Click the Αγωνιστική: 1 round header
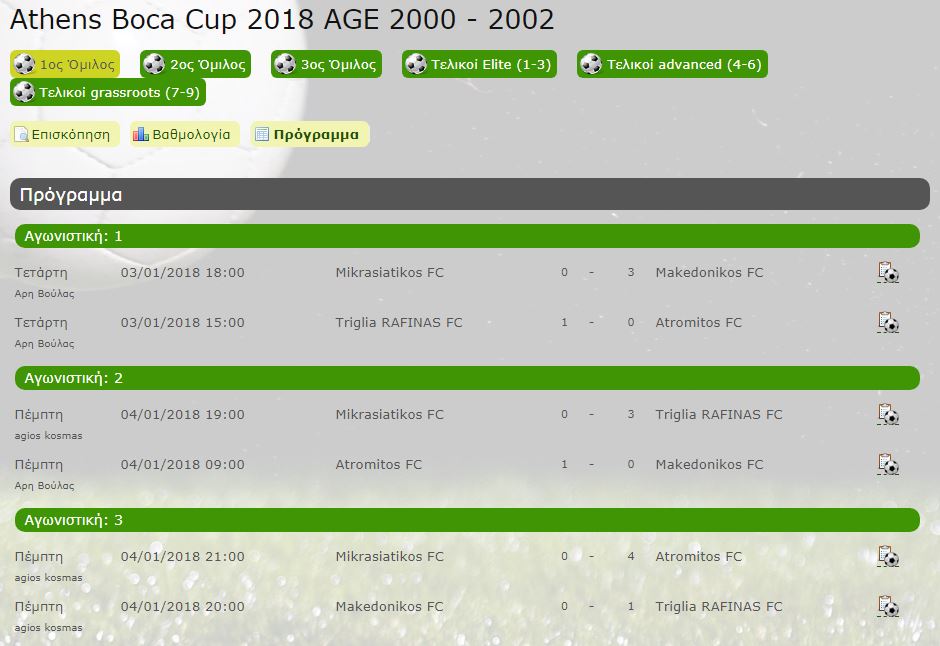Screen dimensions: 940x646 click(467, 236)
